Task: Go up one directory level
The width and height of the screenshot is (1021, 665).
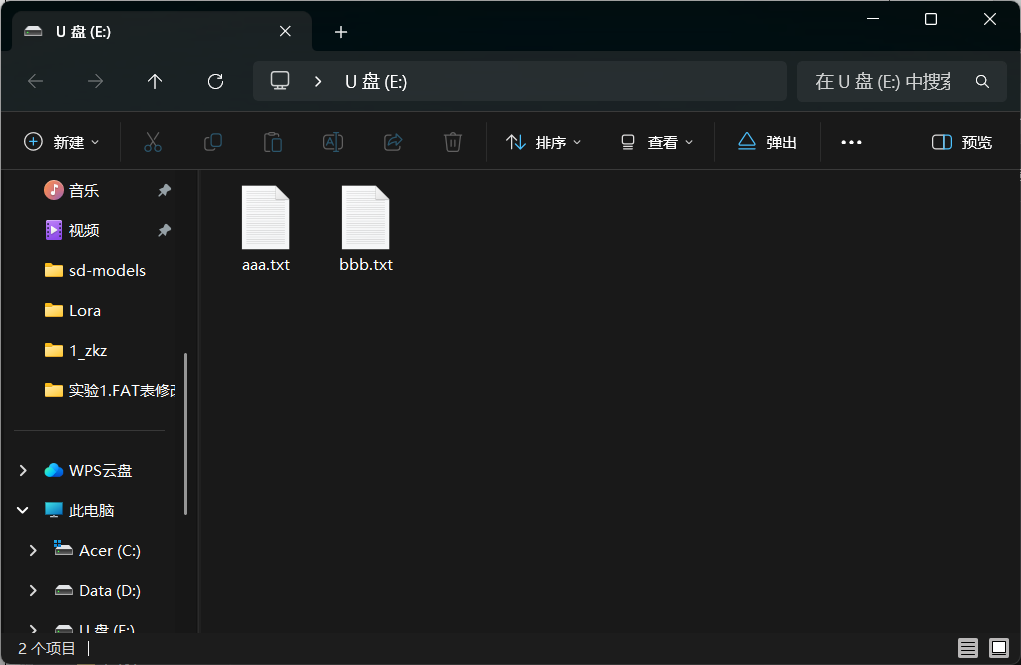Action: [155, 82]
